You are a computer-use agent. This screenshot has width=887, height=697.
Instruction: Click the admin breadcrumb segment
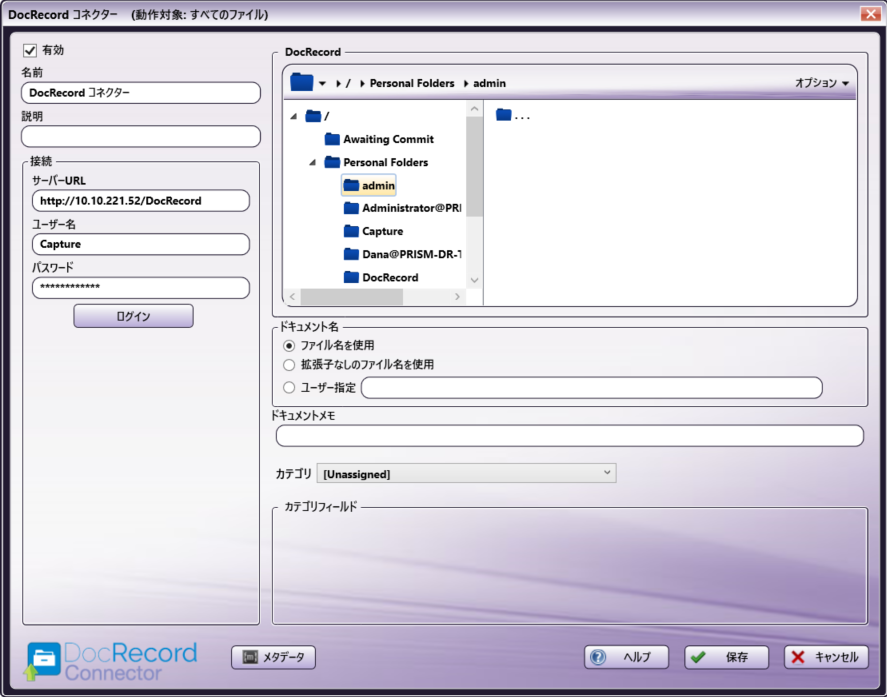[489, 83]
